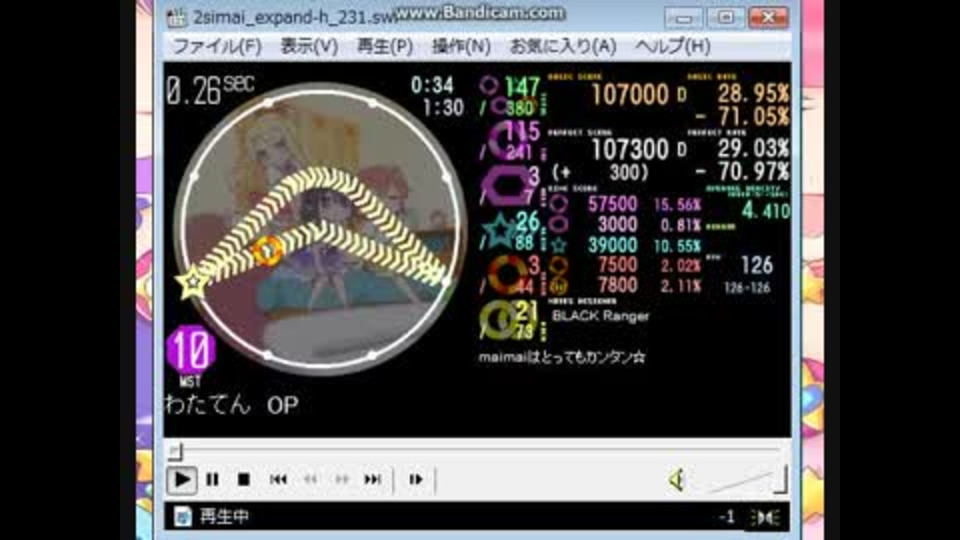Click the document icon in the status bar
960x540 pixels.
[182, 517]
